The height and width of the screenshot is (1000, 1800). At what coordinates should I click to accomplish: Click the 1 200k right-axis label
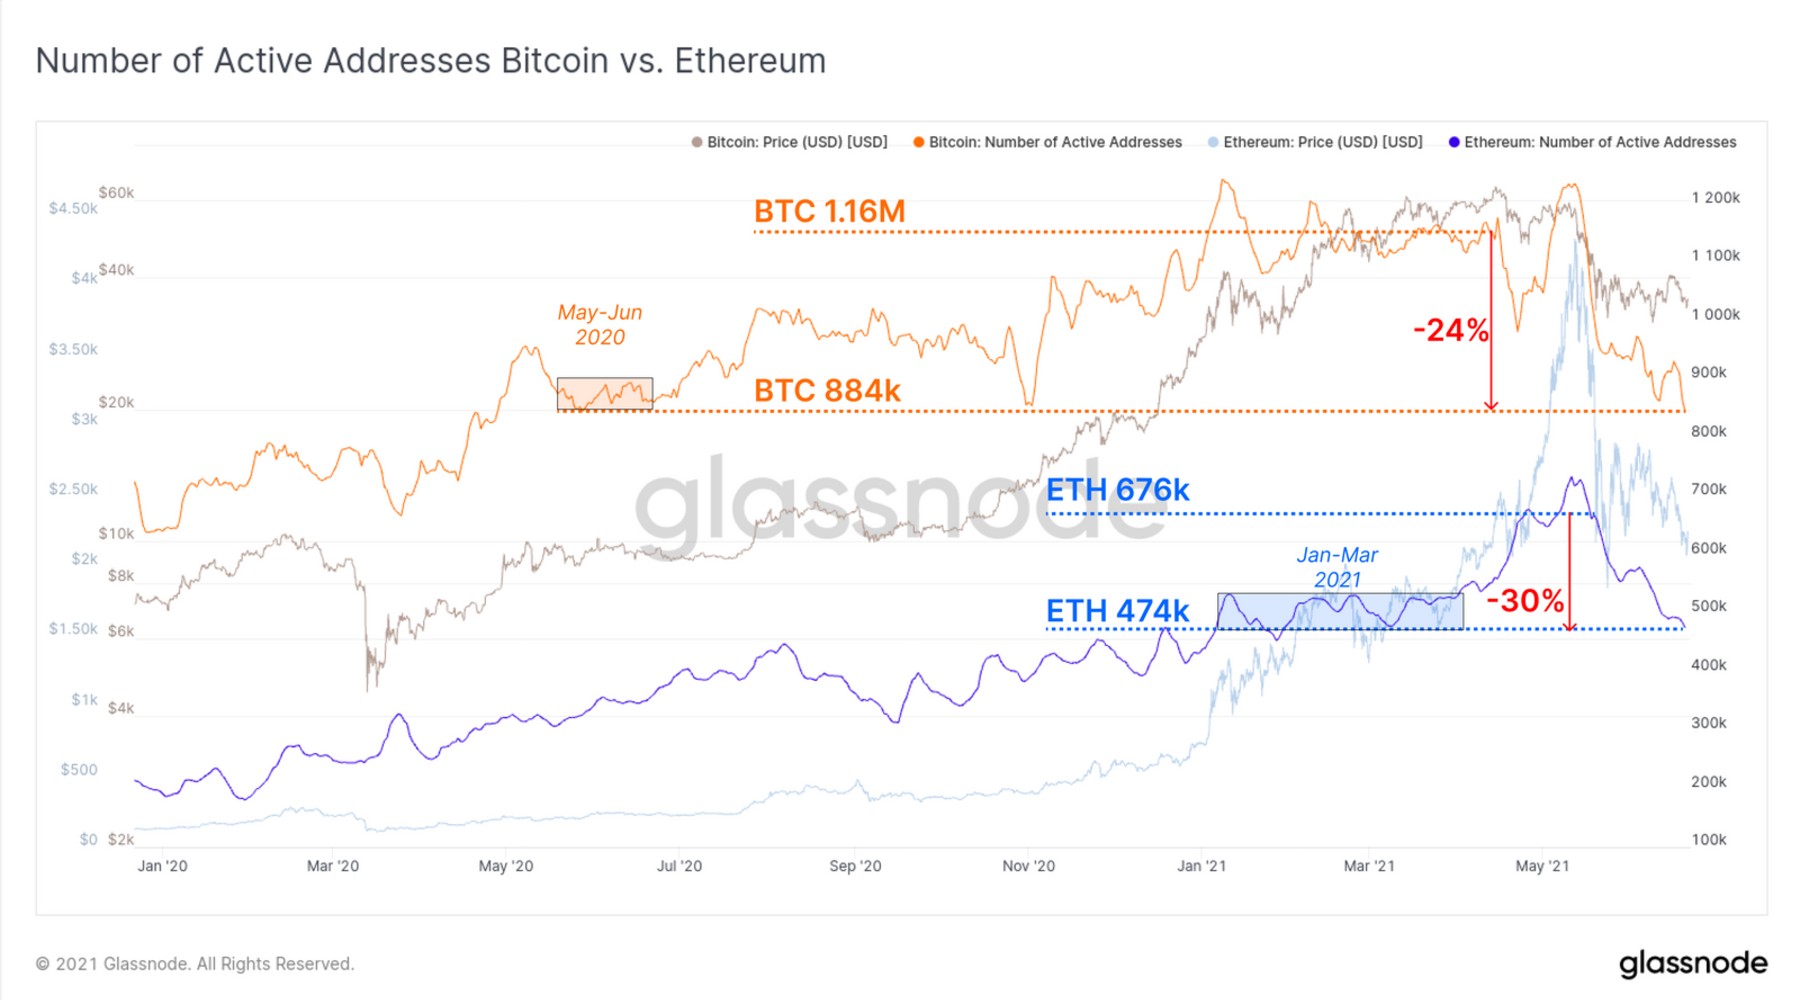(1715, 198)
